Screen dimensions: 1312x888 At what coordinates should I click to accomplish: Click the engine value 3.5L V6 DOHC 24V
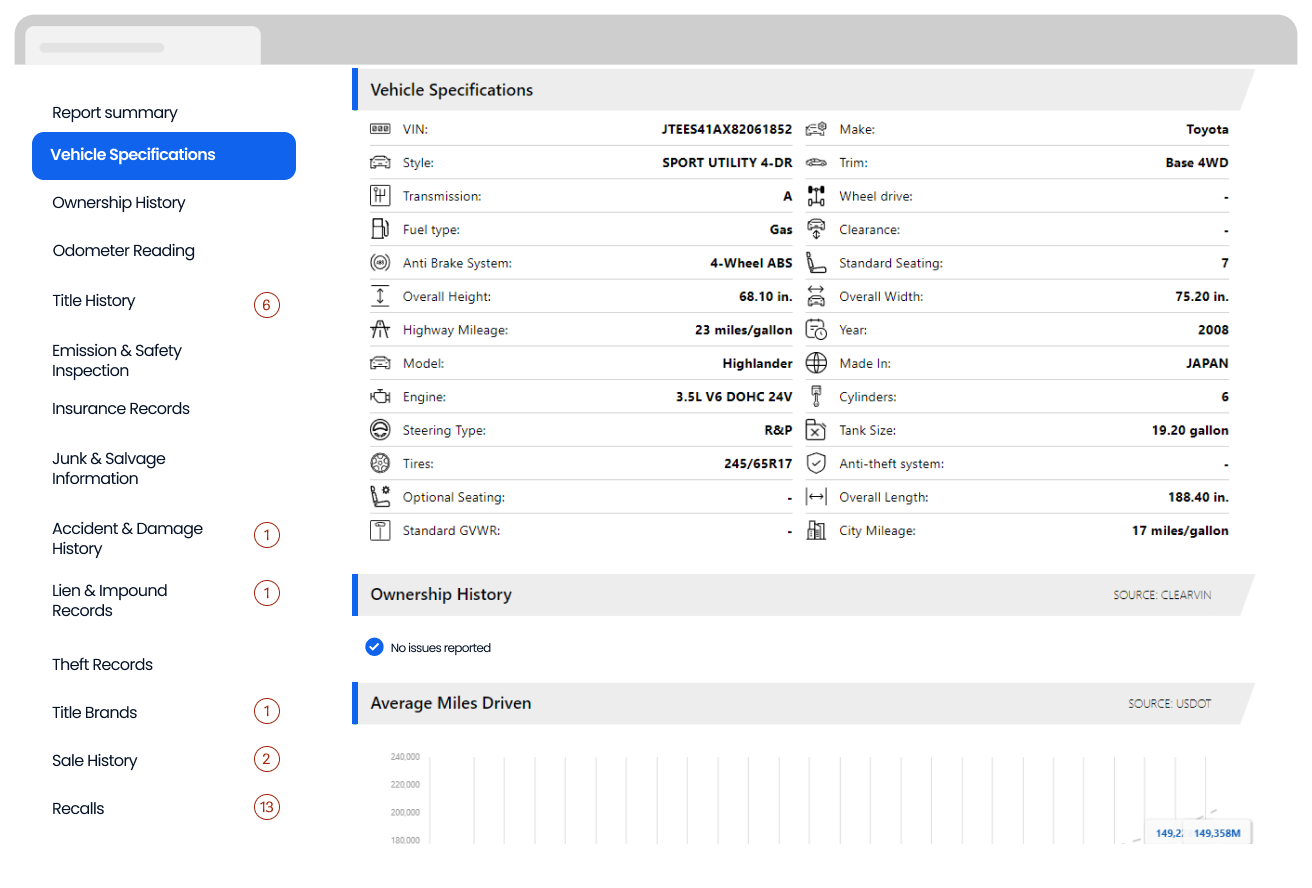tap(734, 397)
